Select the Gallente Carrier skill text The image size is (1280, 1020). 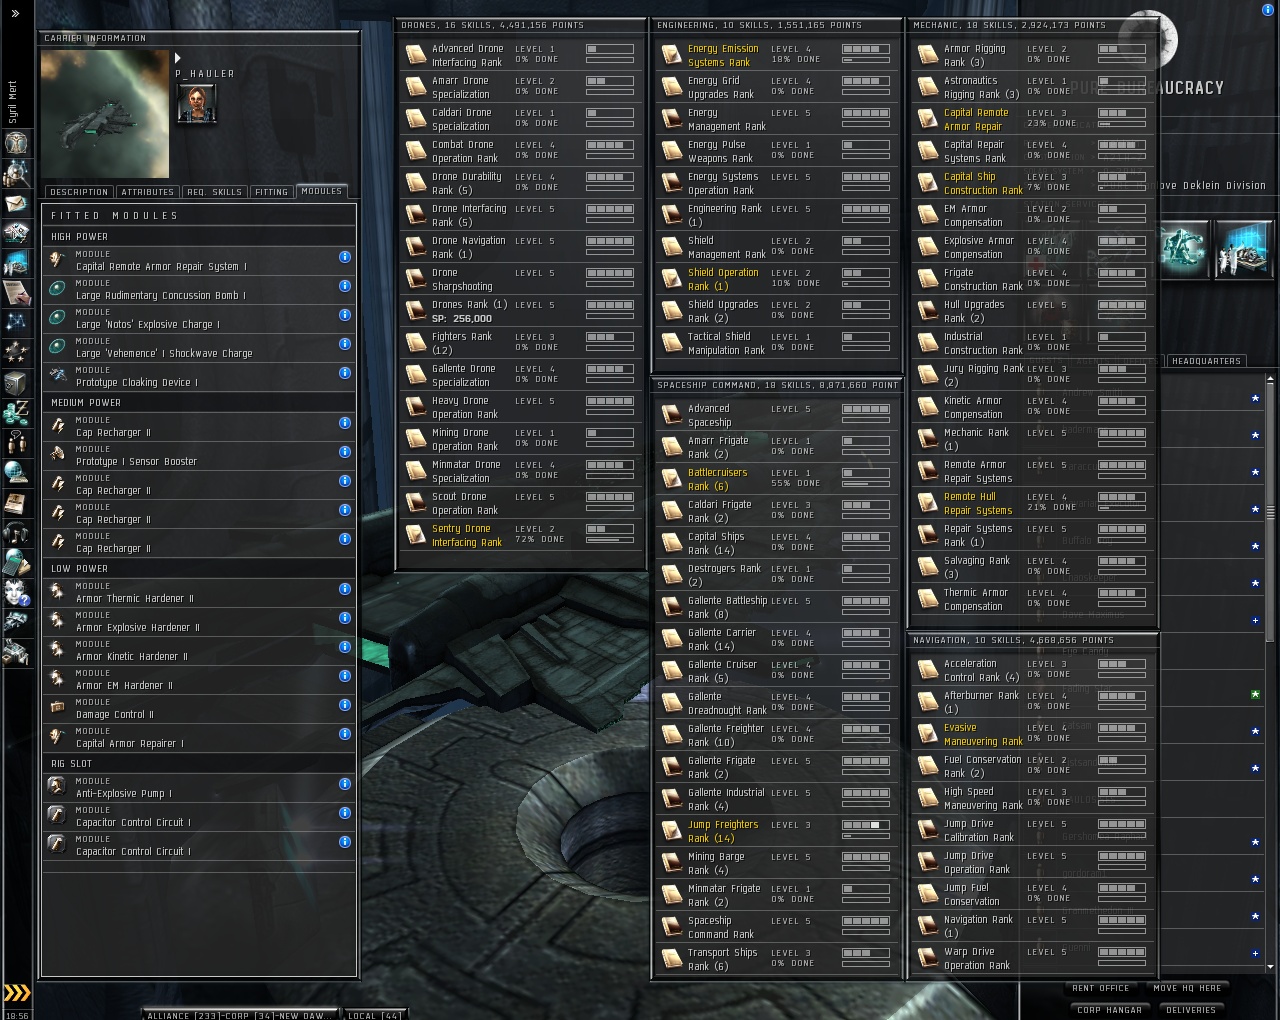tap(722, 639)
